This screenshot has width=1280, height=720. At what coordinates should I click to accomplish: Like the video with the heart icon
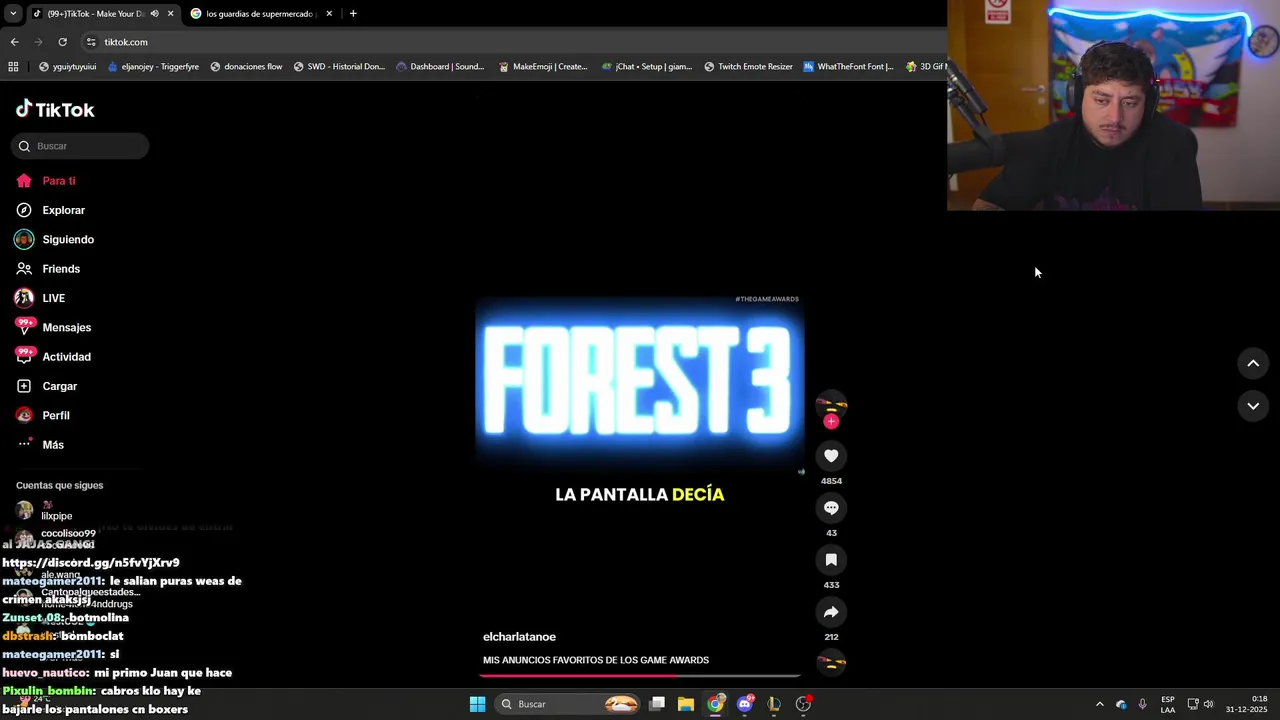click(x=831, y=456)
